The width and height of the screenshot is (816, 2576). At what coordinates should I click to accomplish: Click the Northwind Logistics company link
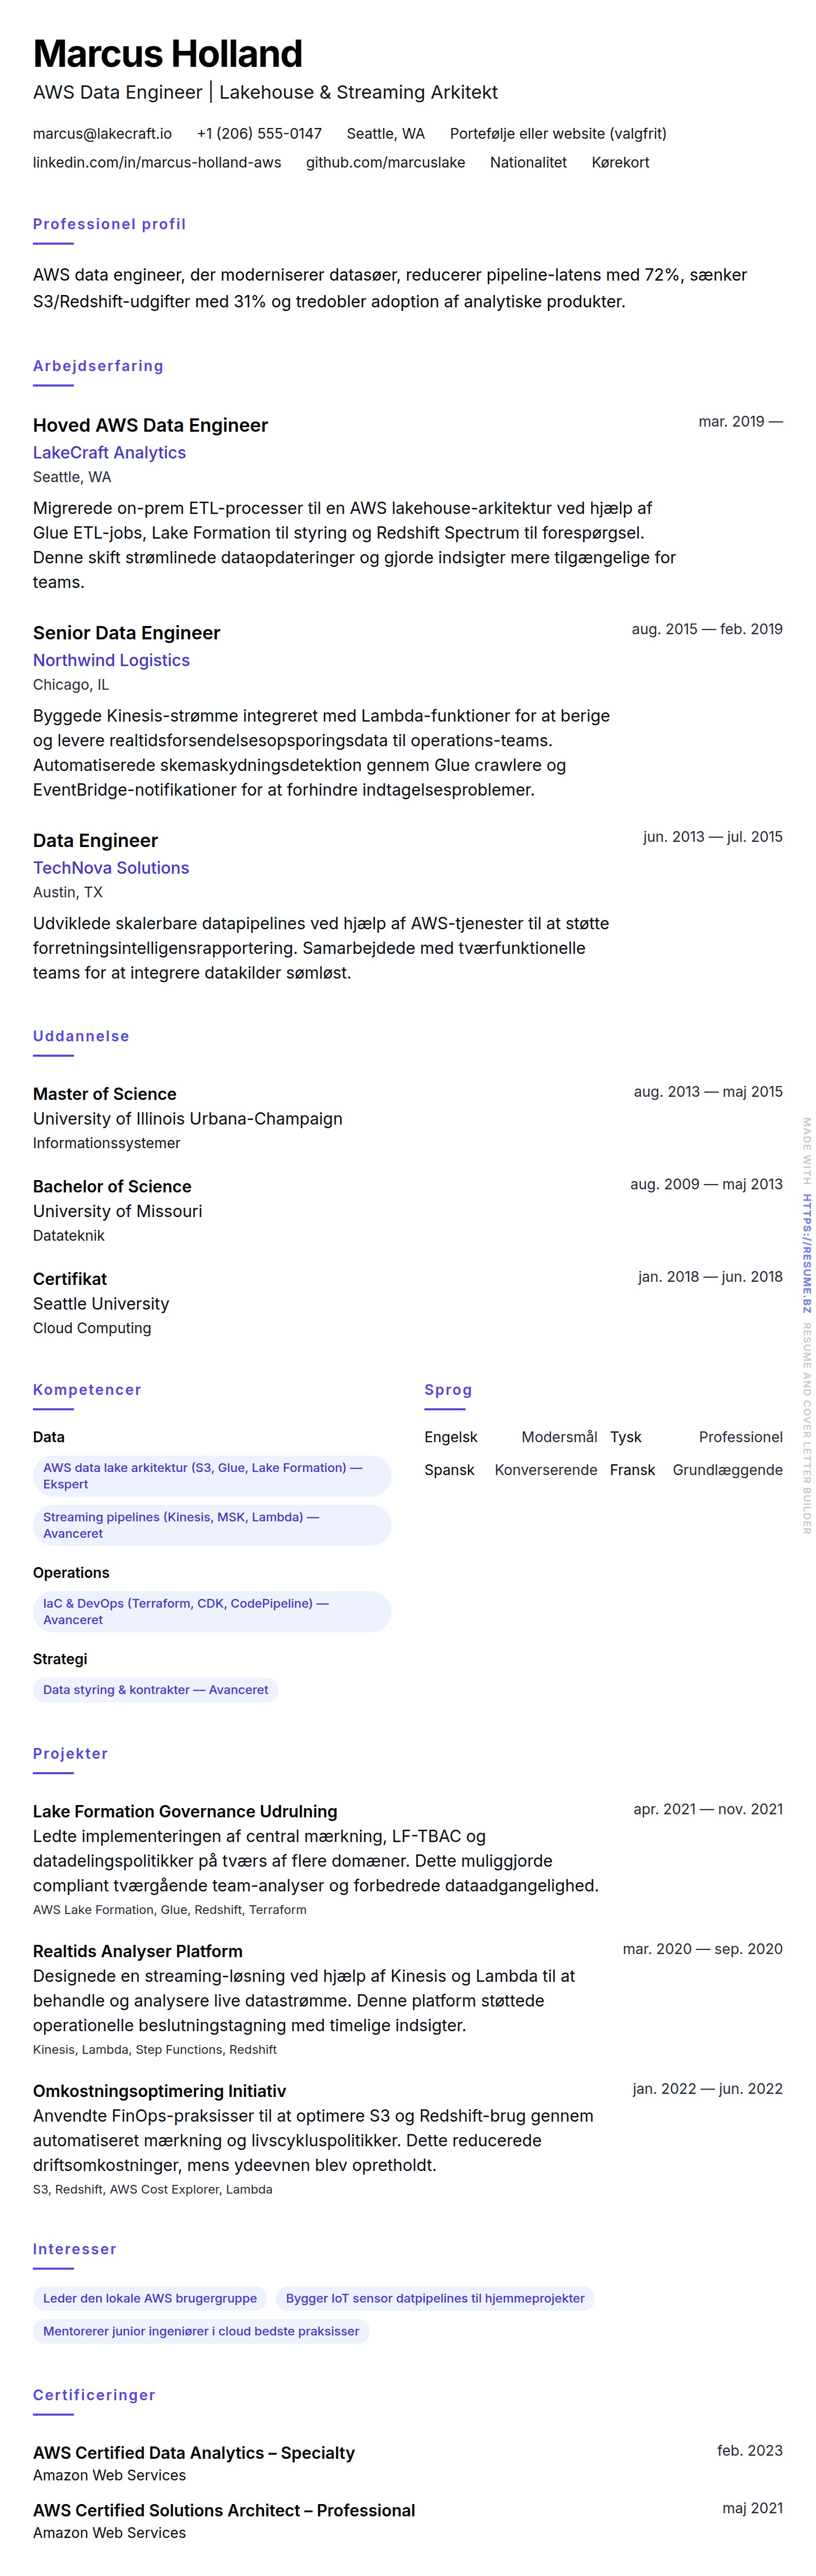click(111, 660)
